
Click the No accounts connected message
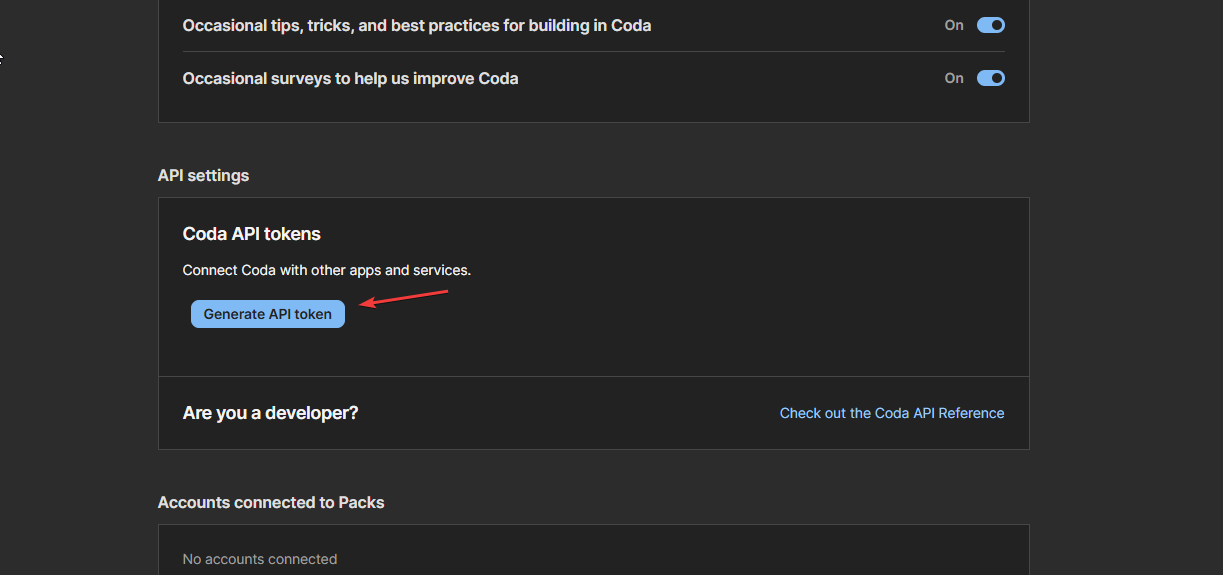click(259, 559)
